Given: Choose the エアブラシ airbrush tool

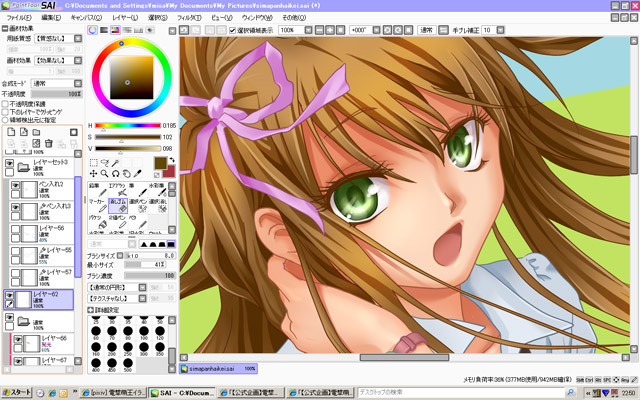Looking at the screenshot, I should click(118, 190).
